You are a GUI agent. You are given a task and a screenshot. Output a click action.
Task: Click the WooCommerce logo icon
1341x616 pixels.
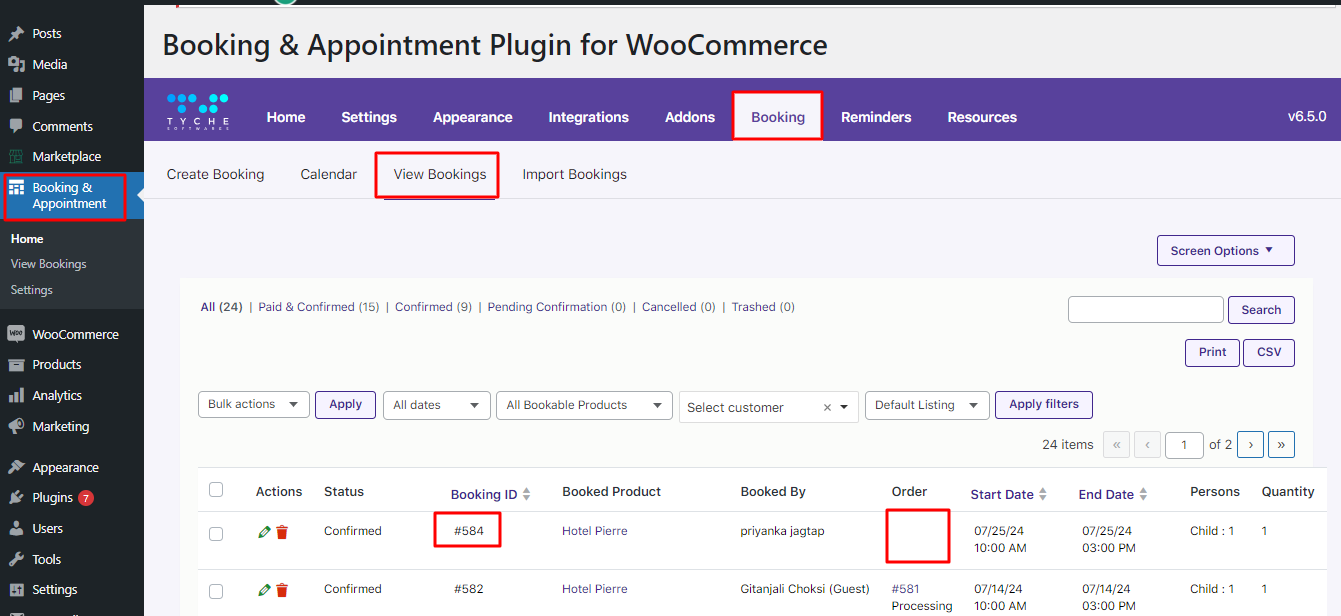16,334
